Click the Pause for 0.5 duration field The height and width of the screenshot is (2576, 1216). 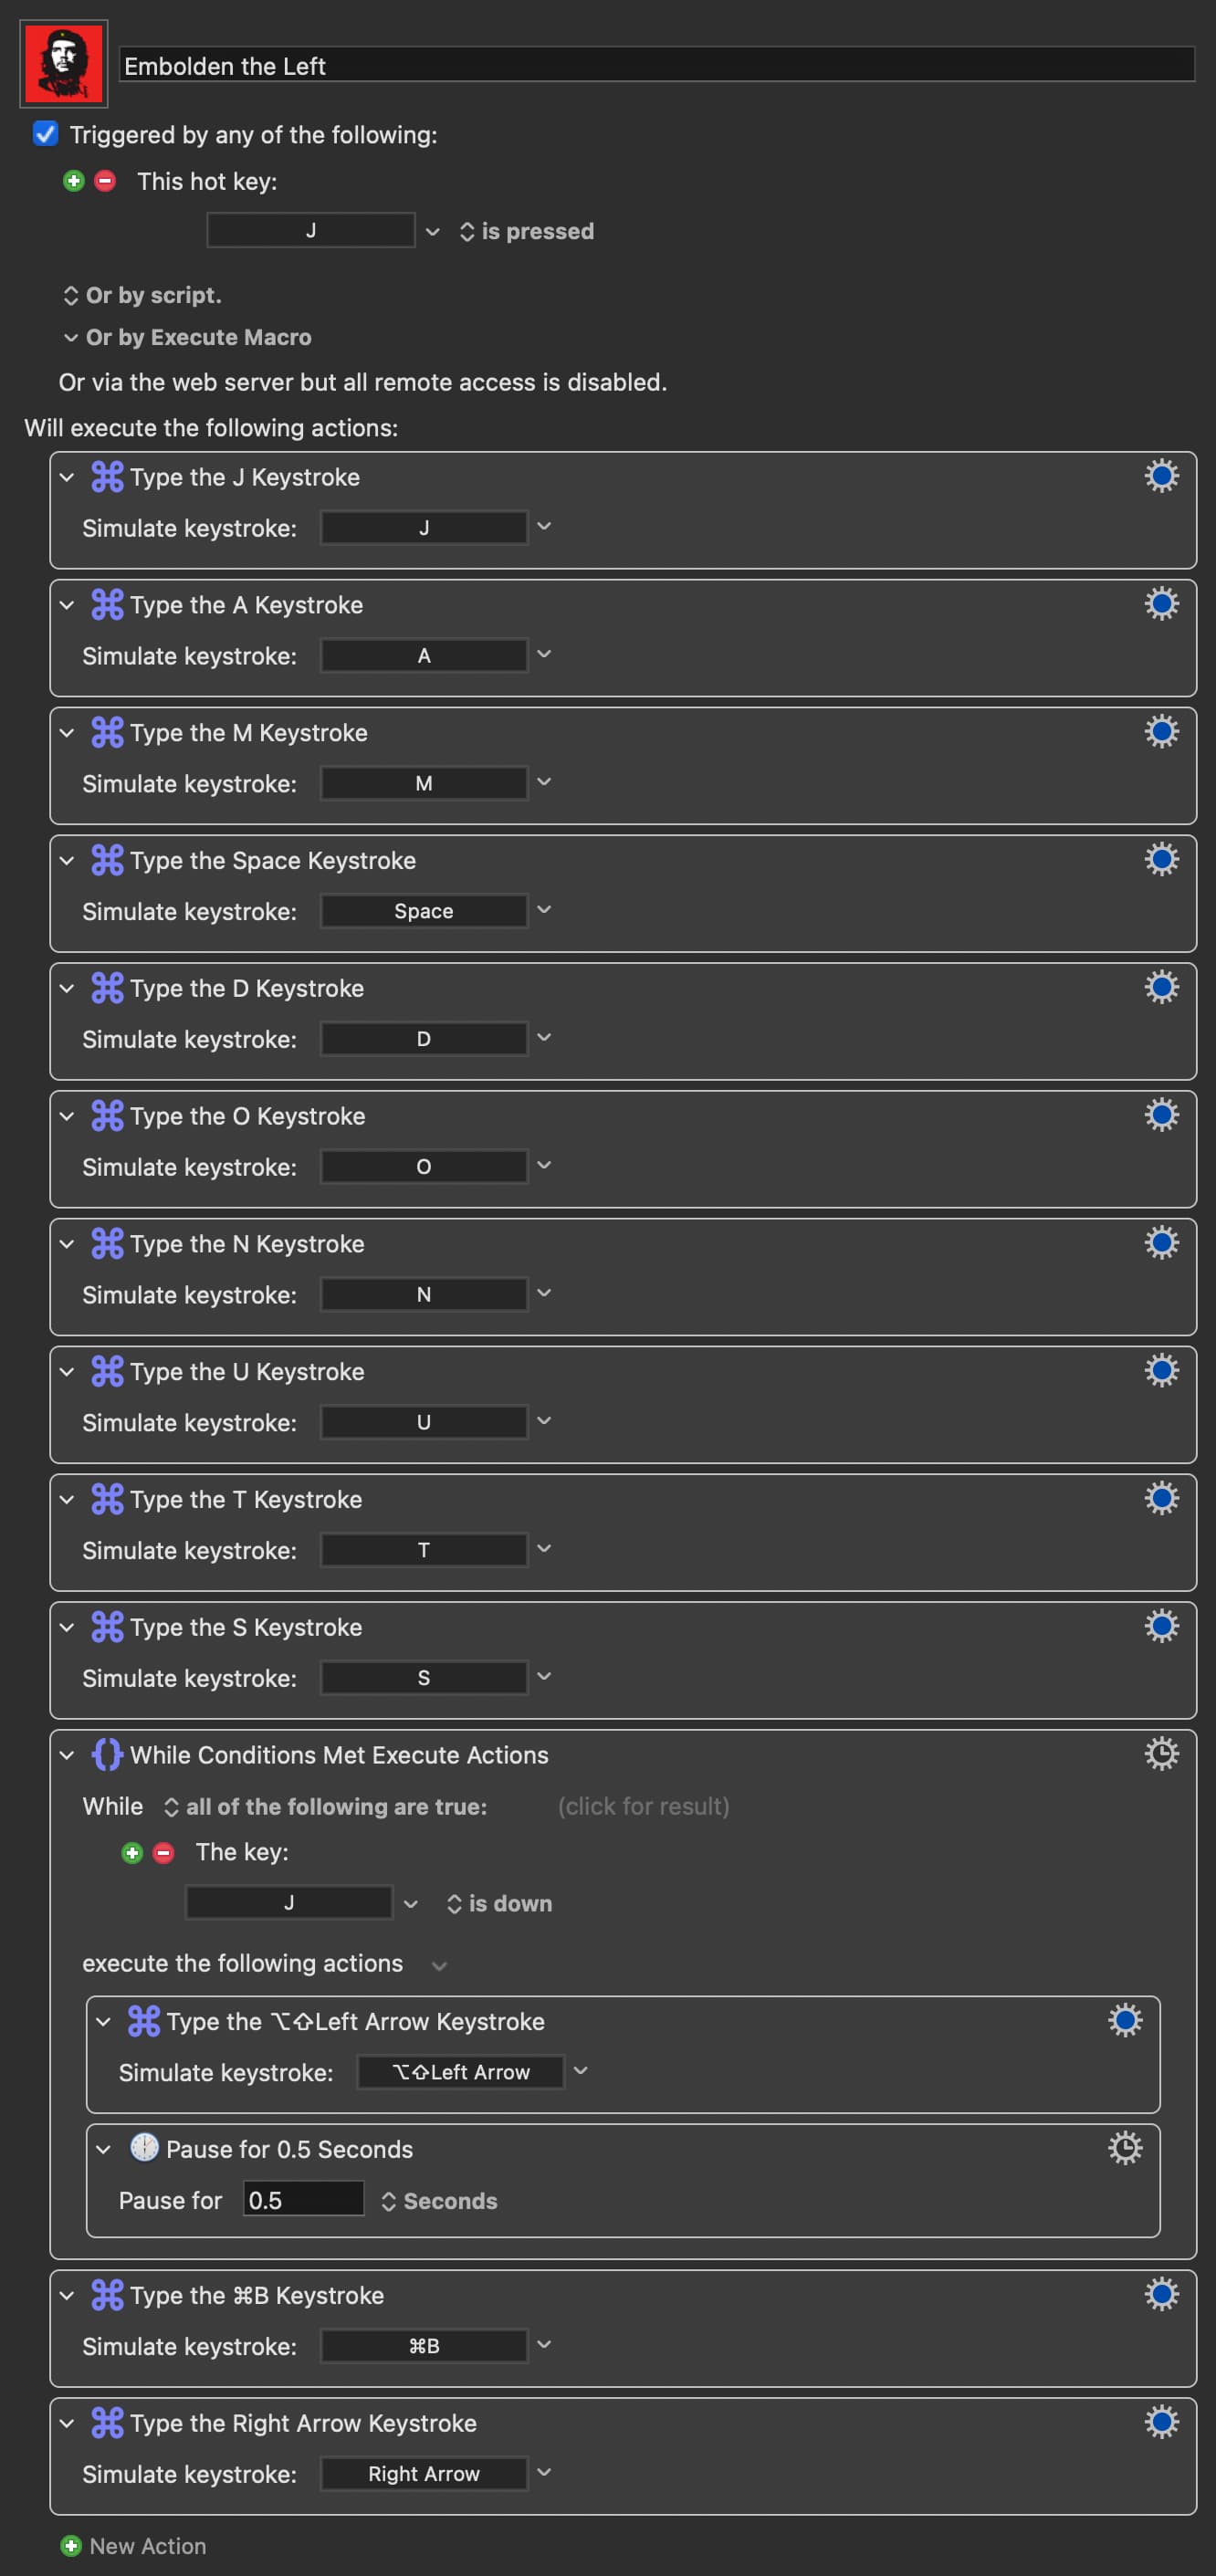point(302,2200)
